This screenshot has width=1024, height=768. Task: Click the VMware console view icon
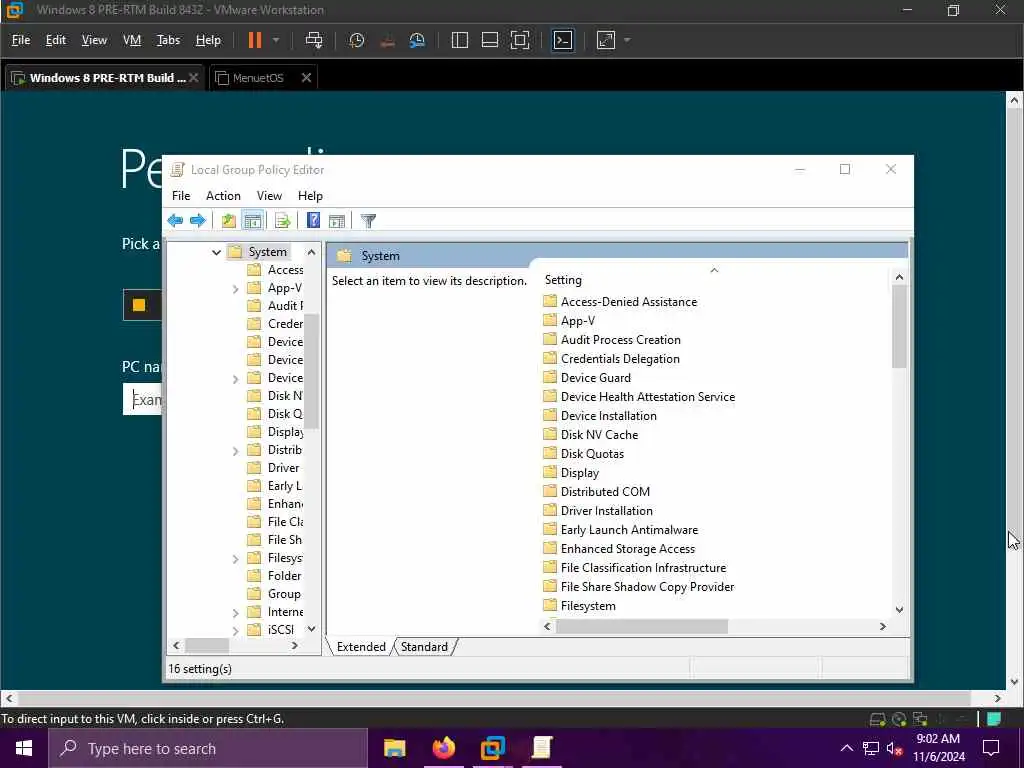(x=563, y=40)
